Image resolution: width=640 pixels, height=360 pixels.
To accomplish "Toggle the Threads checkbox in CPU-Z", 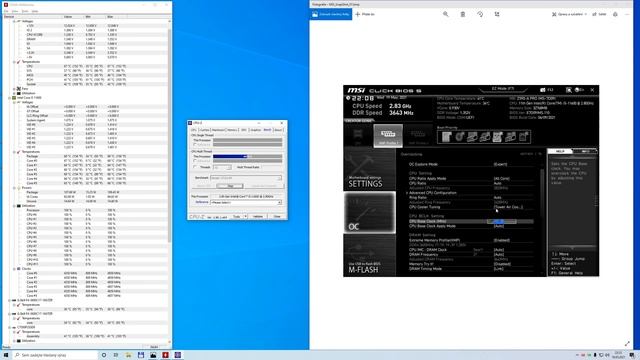I will (x=195, y=167).
